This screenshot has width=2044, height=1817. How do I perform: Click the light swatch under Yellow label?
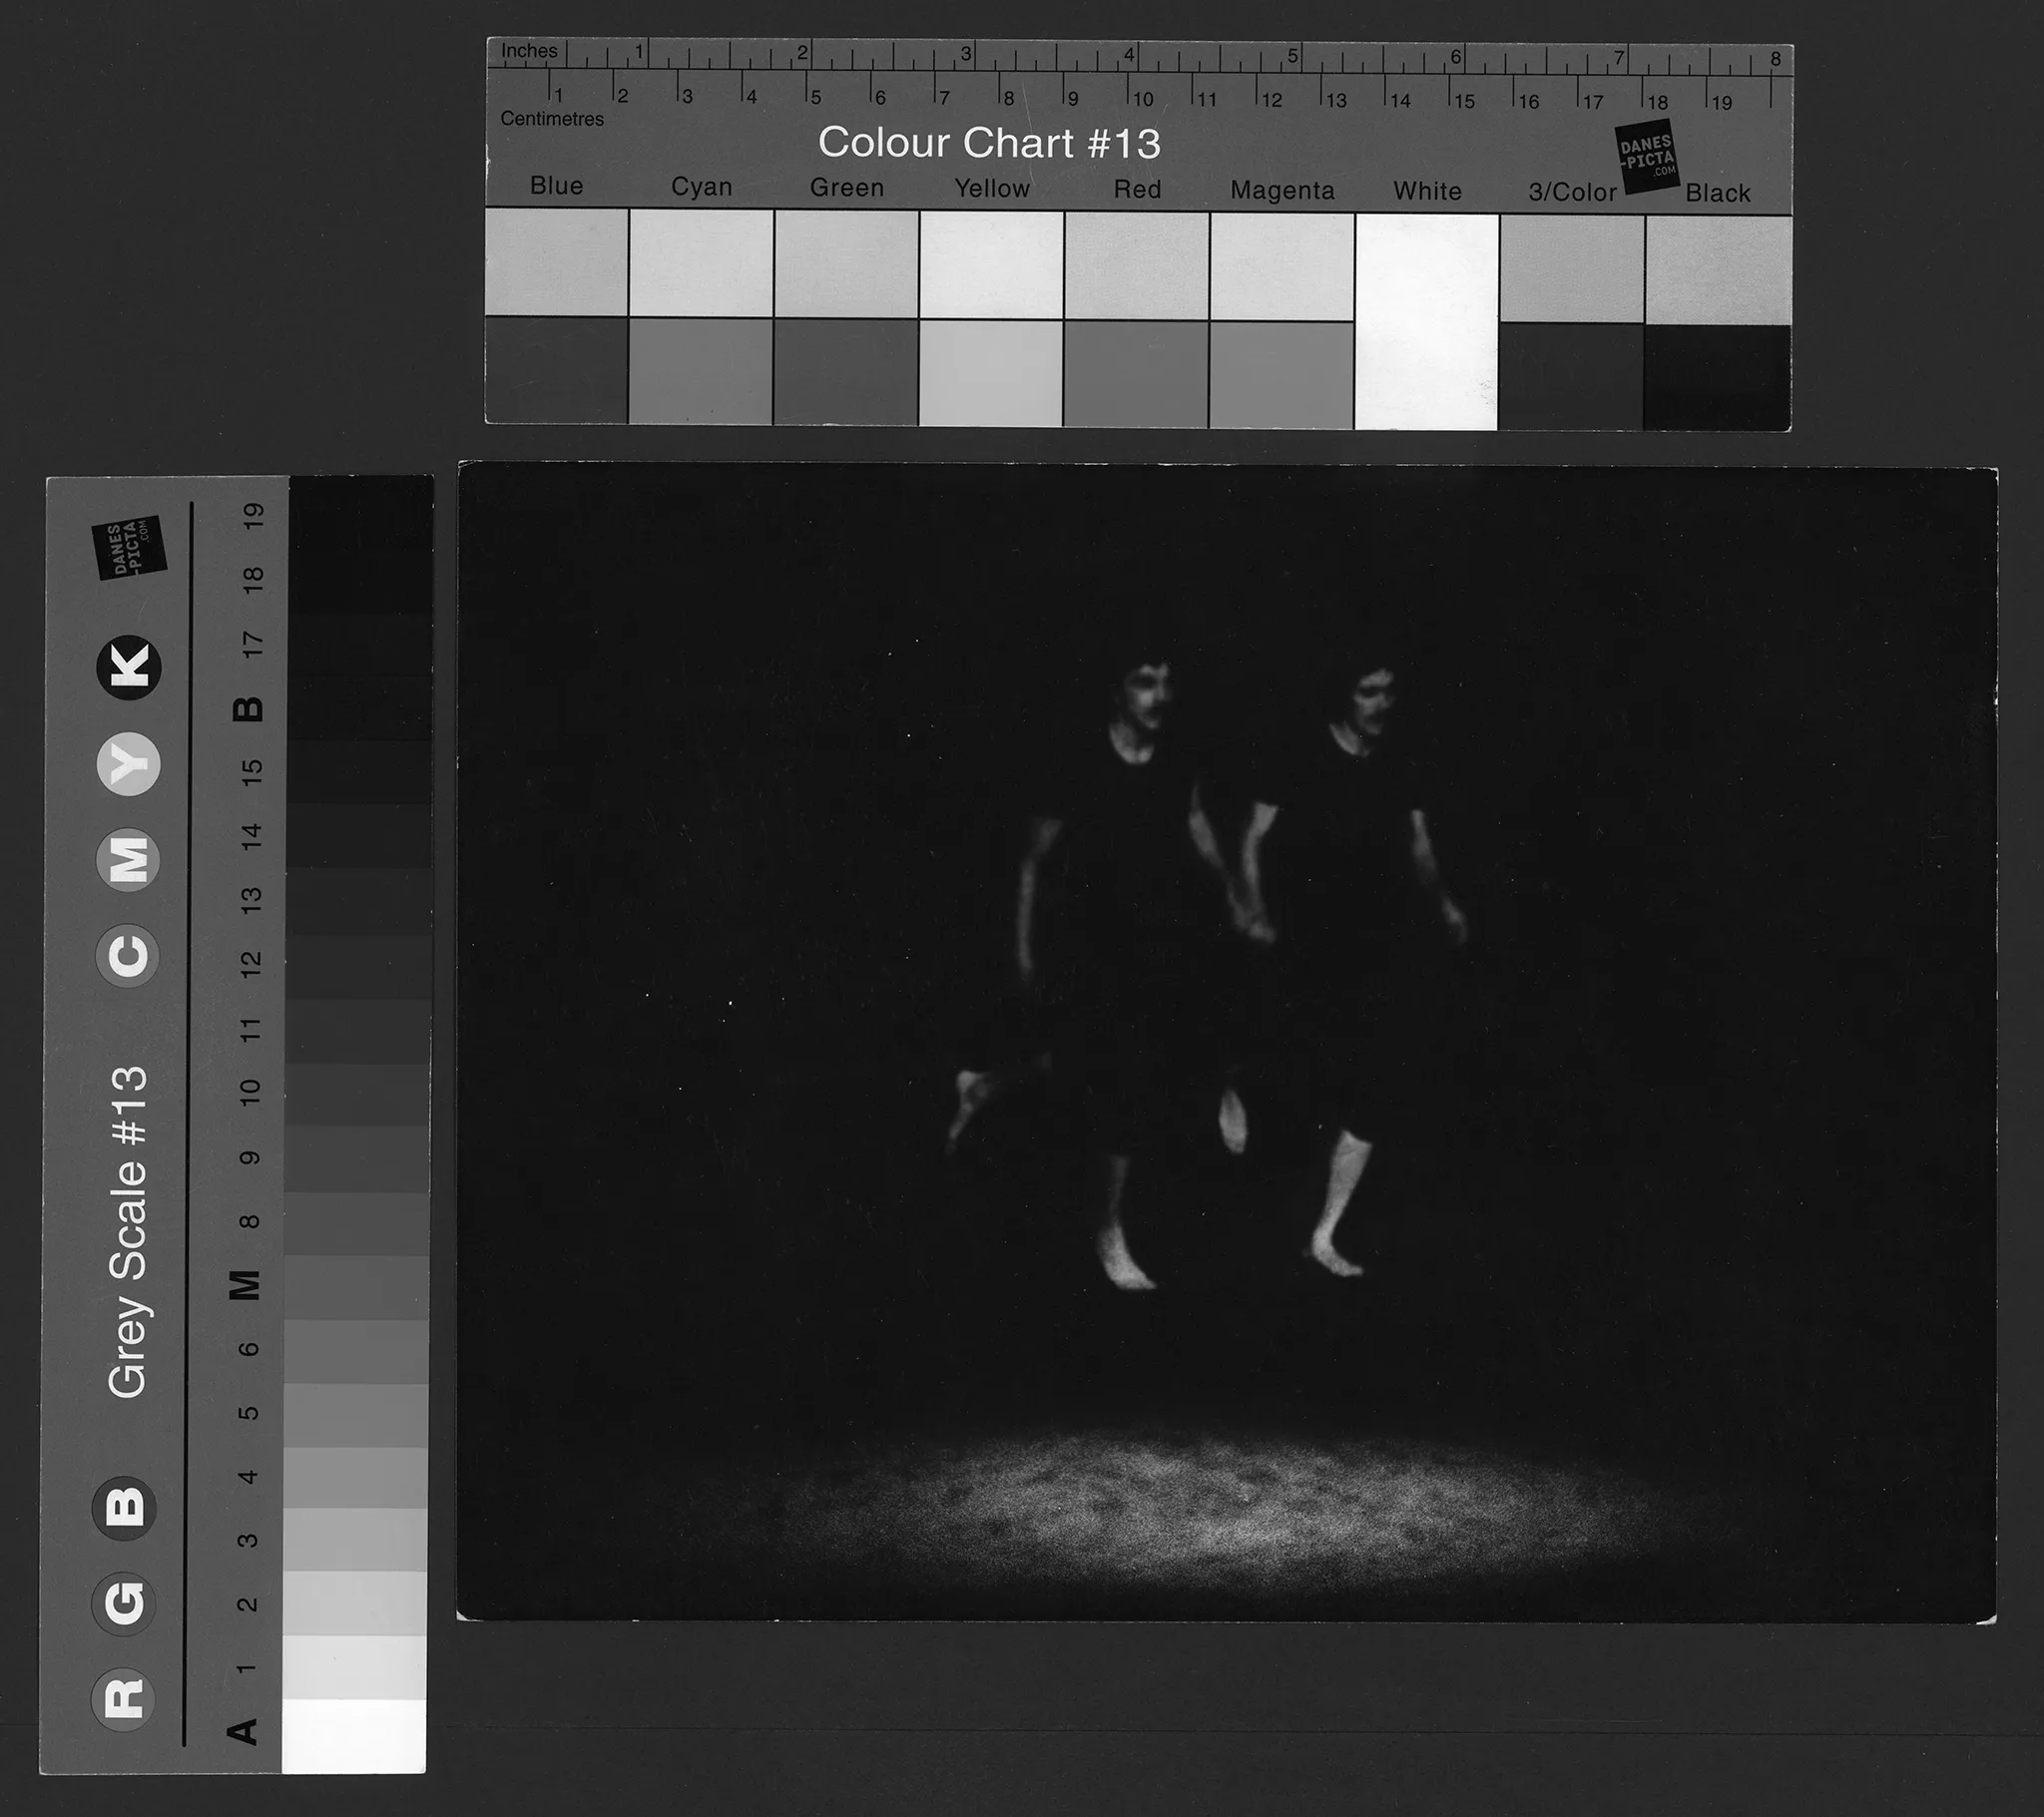point(991,265)
